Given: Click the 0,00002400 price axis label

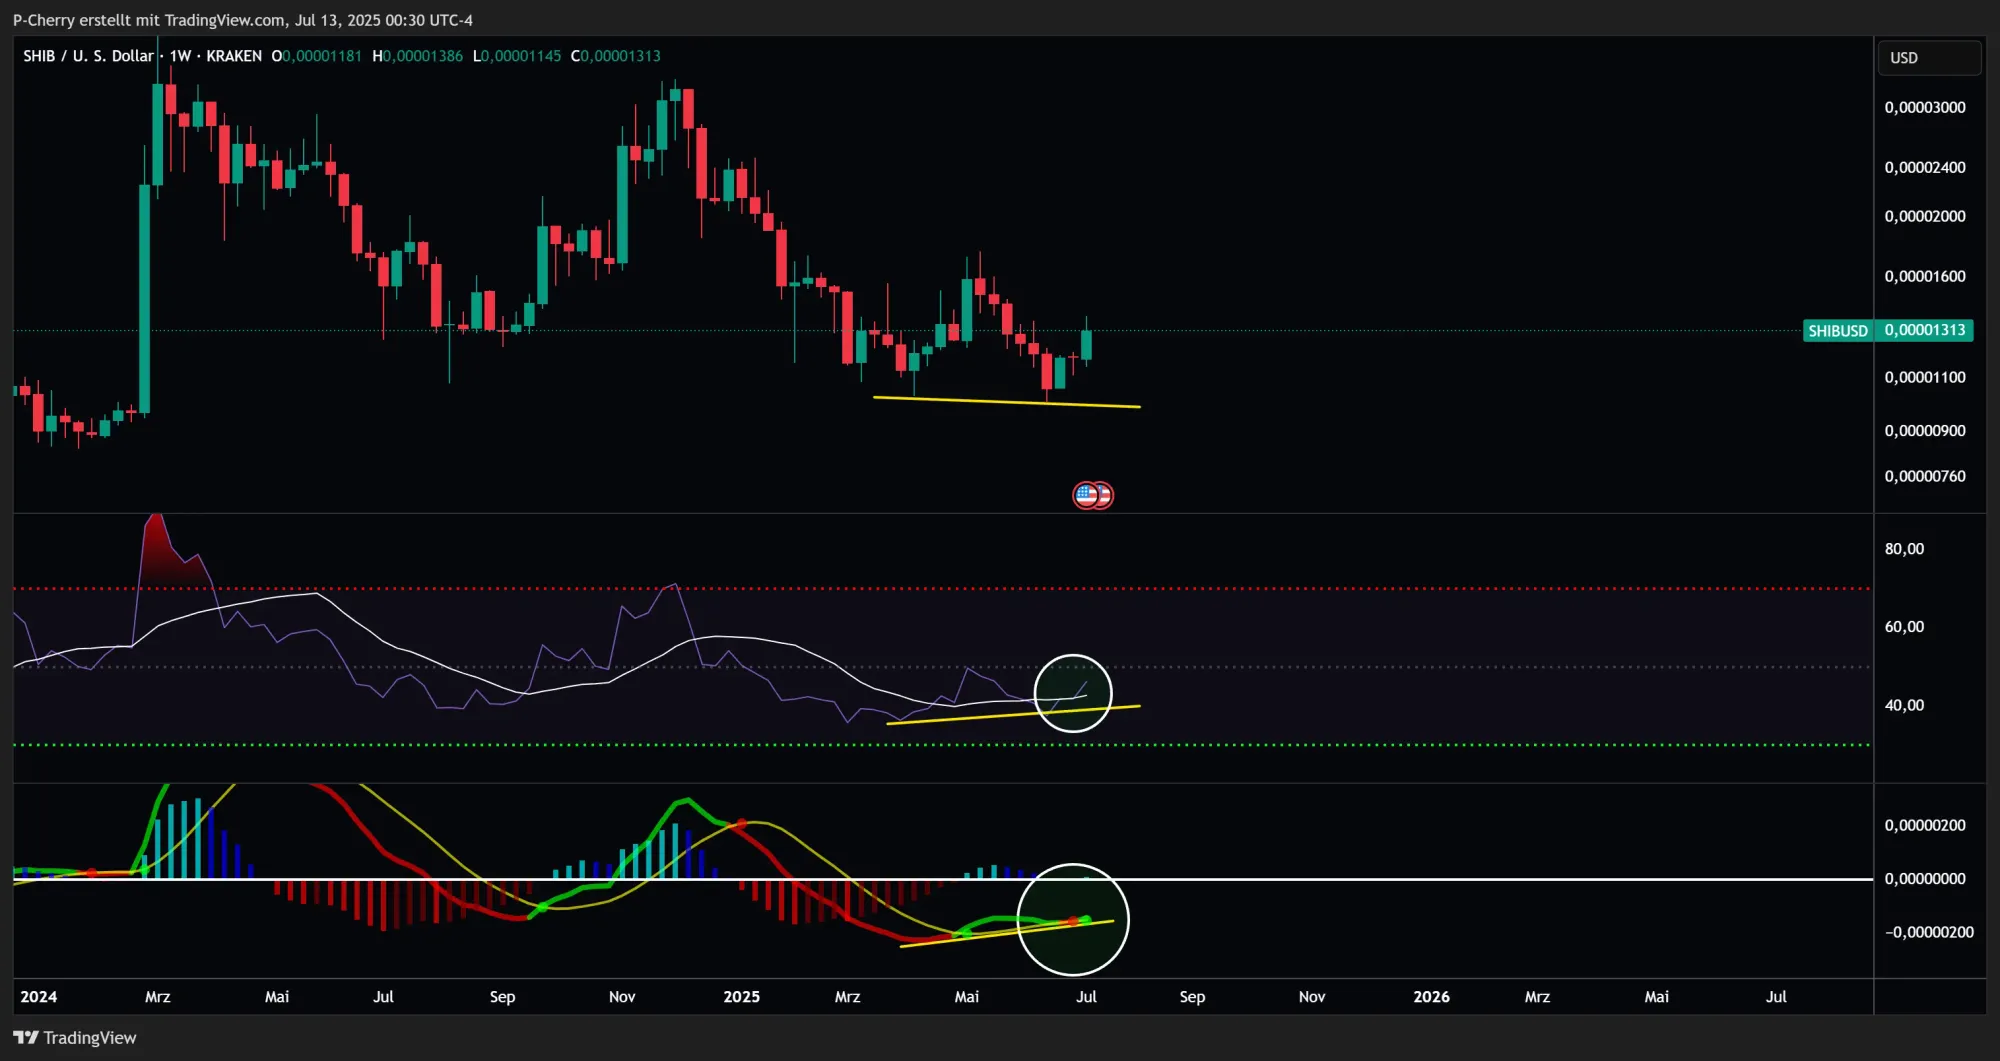Looking at the screenshot, I should [x=1925, y=167].
